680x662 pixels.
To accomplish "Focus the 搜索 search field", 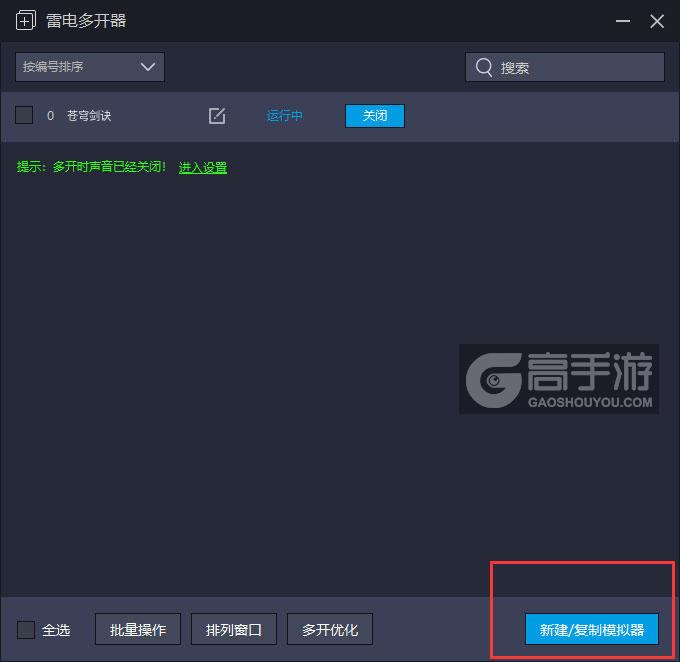I will (x=565, y=67).
